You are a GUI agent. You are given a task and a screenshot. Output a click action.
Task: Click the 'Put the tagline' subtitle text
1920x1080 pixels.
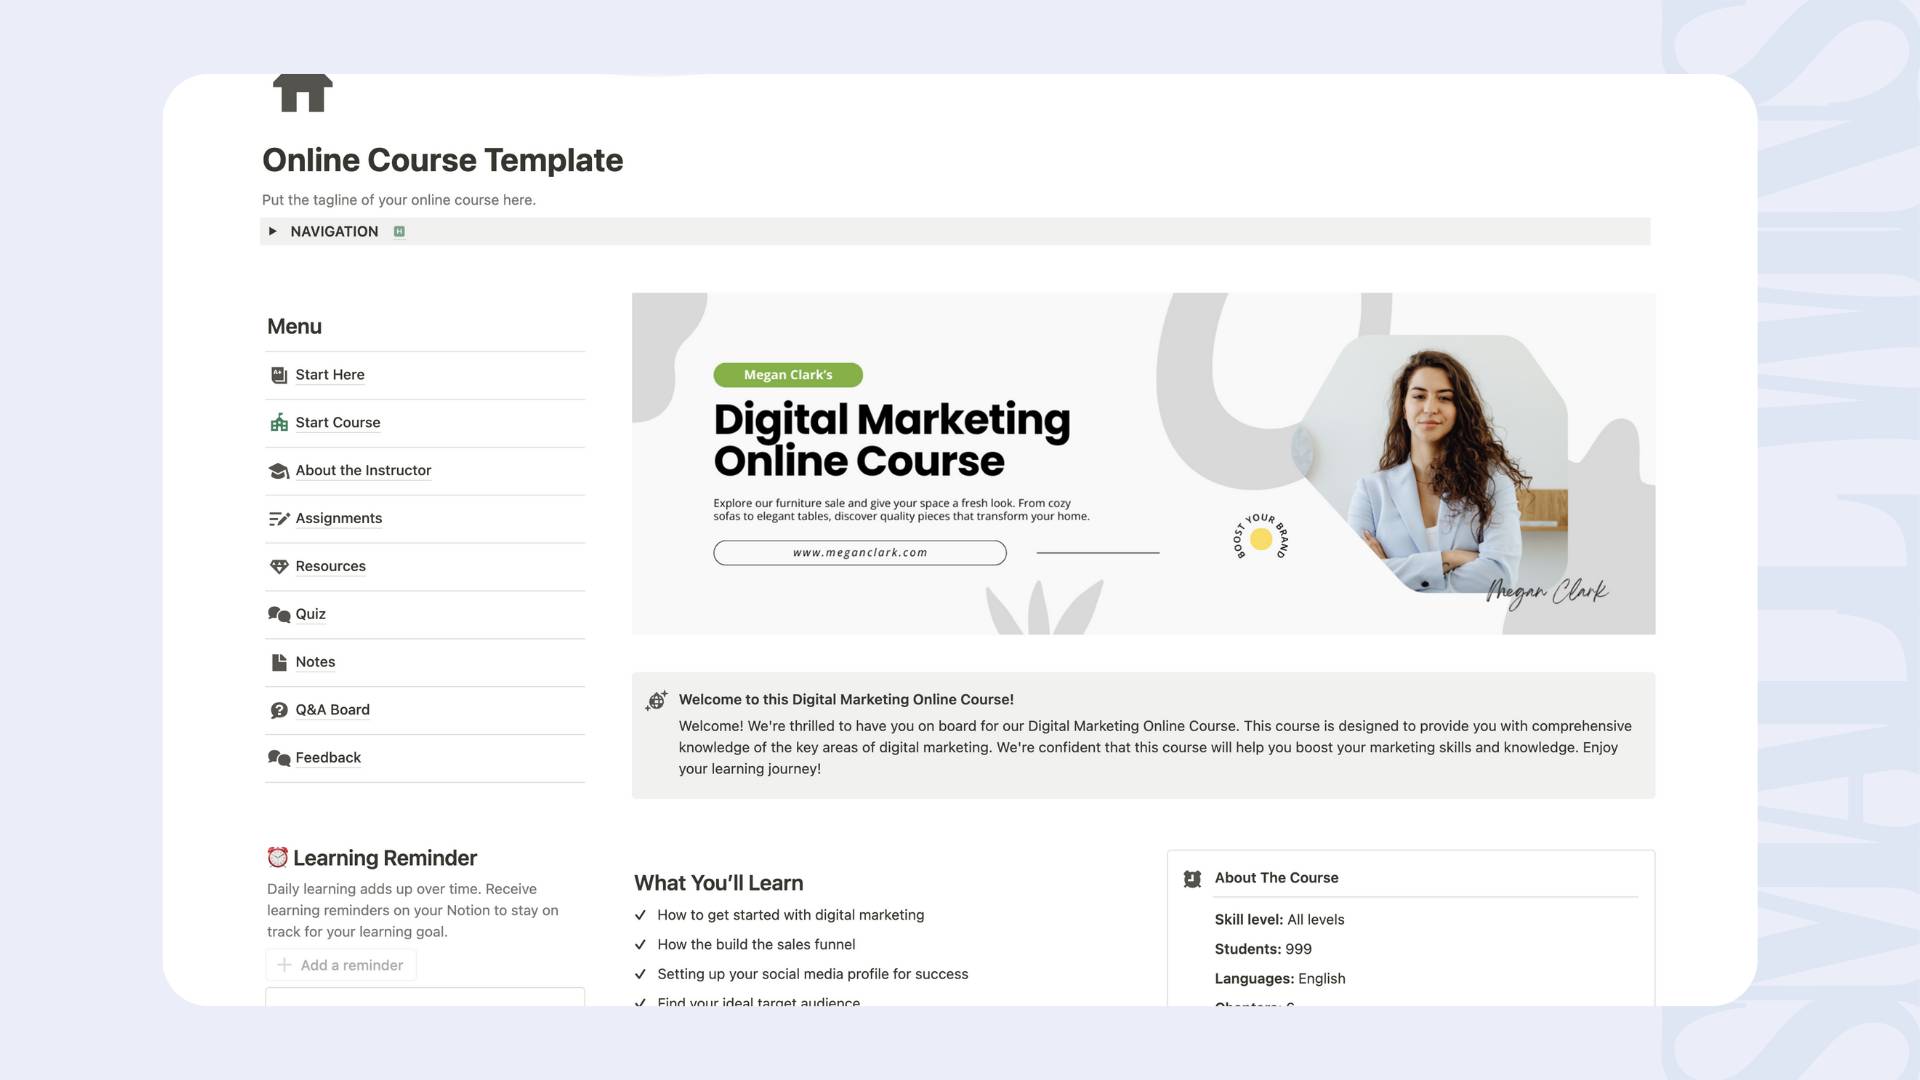point(399,200)
